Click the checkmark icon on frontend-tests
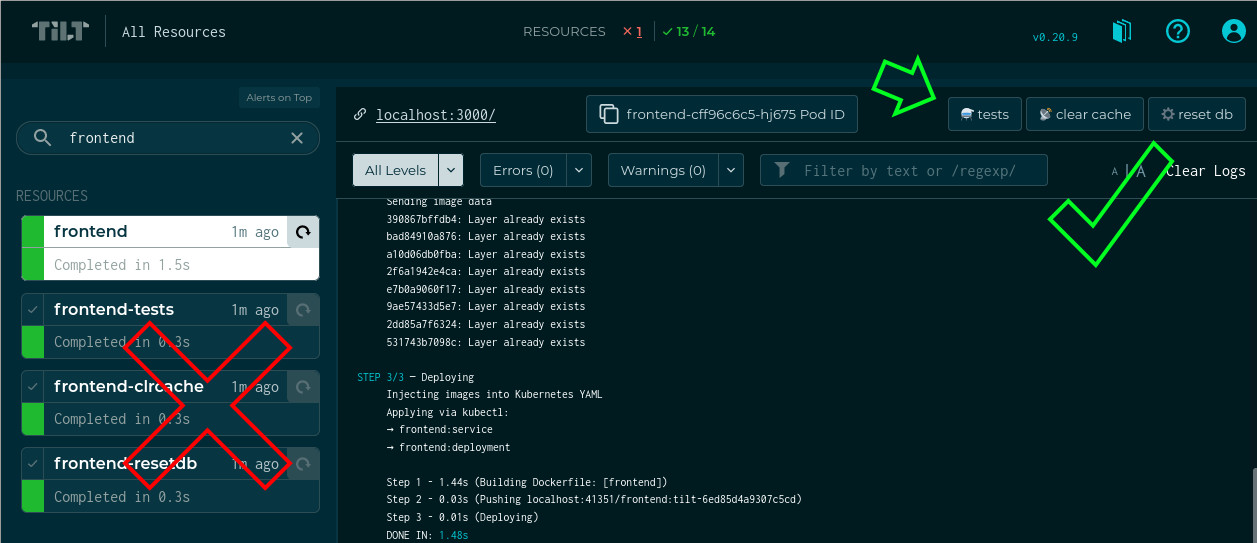Viewport: 1257px width, 543px height. (x=33, y=310)
